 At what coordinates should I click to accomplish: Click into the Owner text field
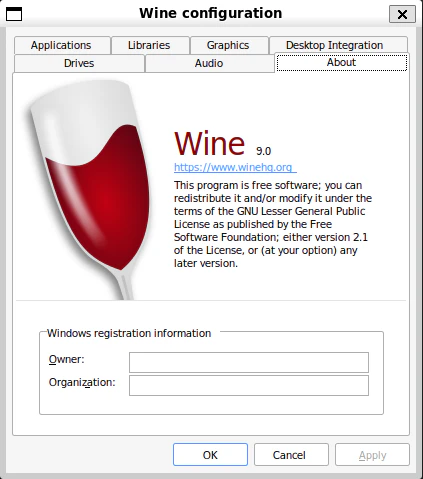point(249,362)
